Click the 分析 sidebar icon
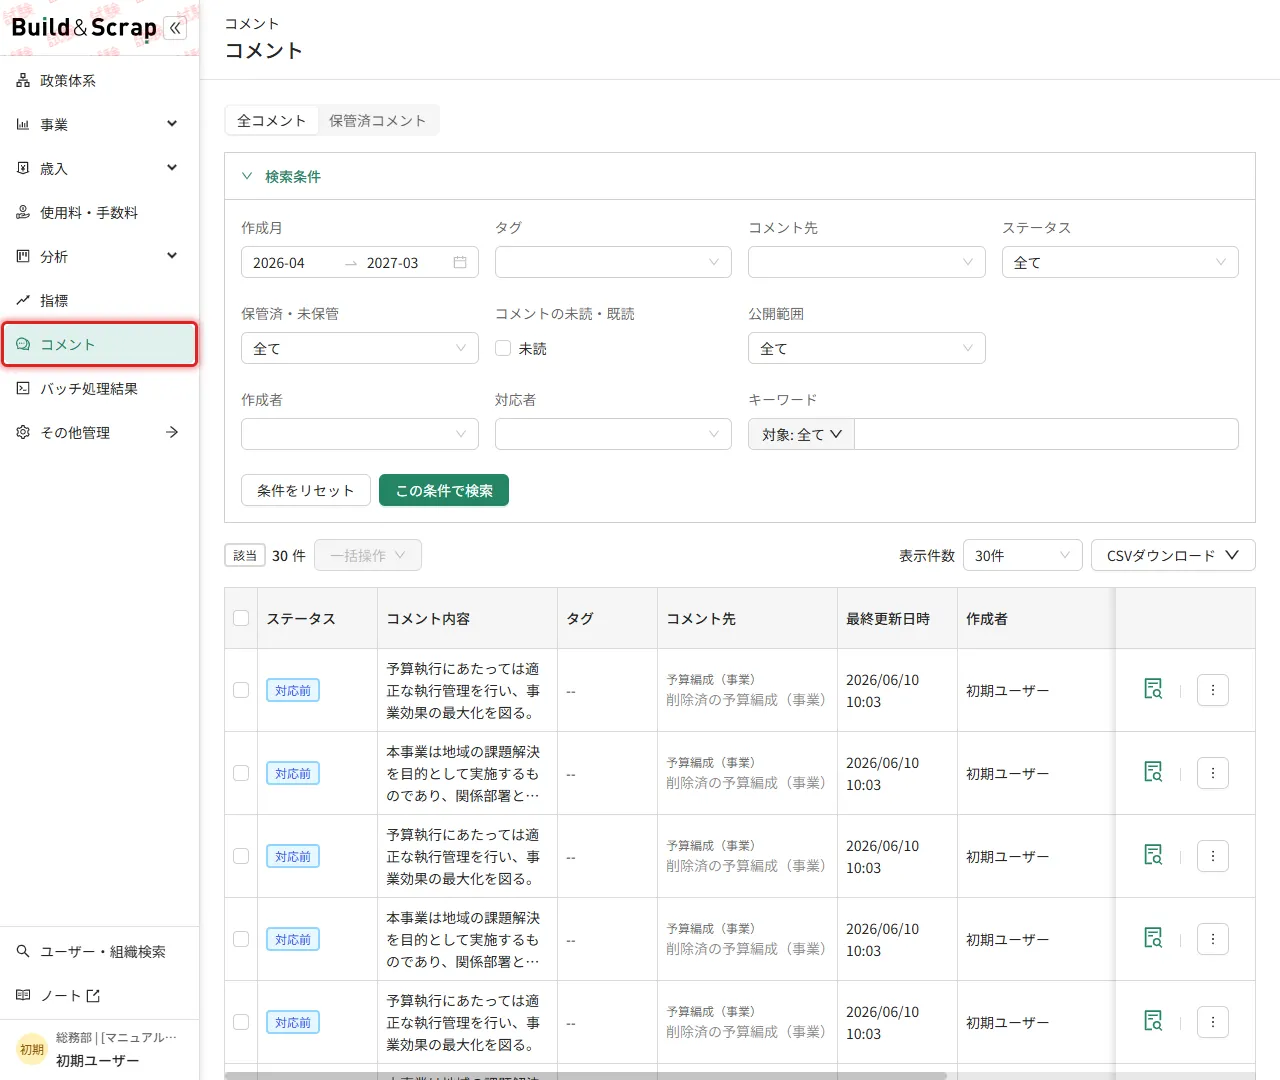Image resolution: width=1280 pixels, height=1080 pixels. 23,257
